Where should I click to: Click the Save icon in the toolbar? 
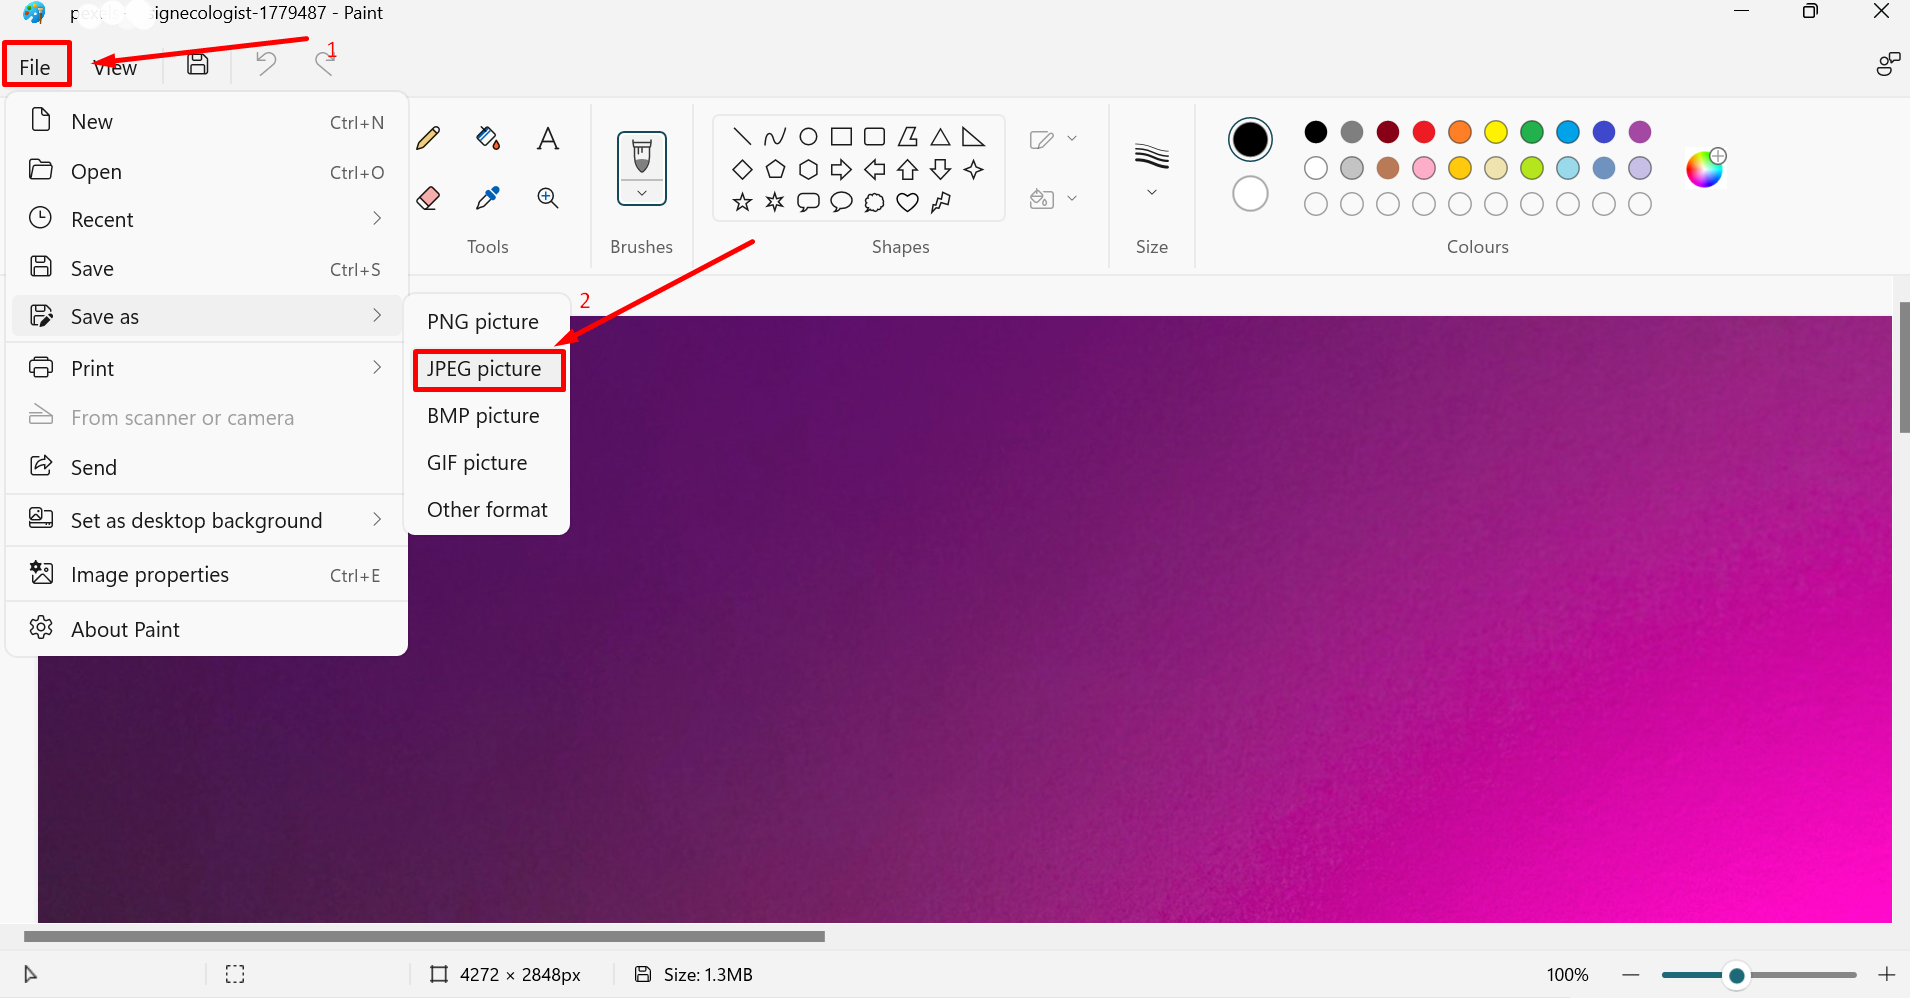198,65
